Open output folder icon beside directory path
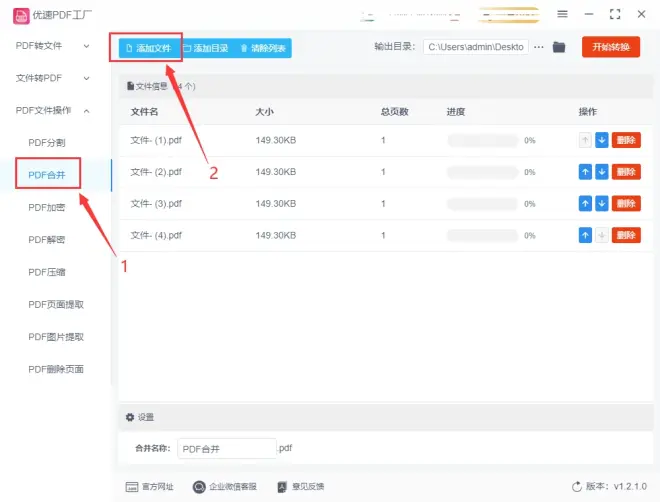This screenshot has width=660, height=502. (559, 47)
